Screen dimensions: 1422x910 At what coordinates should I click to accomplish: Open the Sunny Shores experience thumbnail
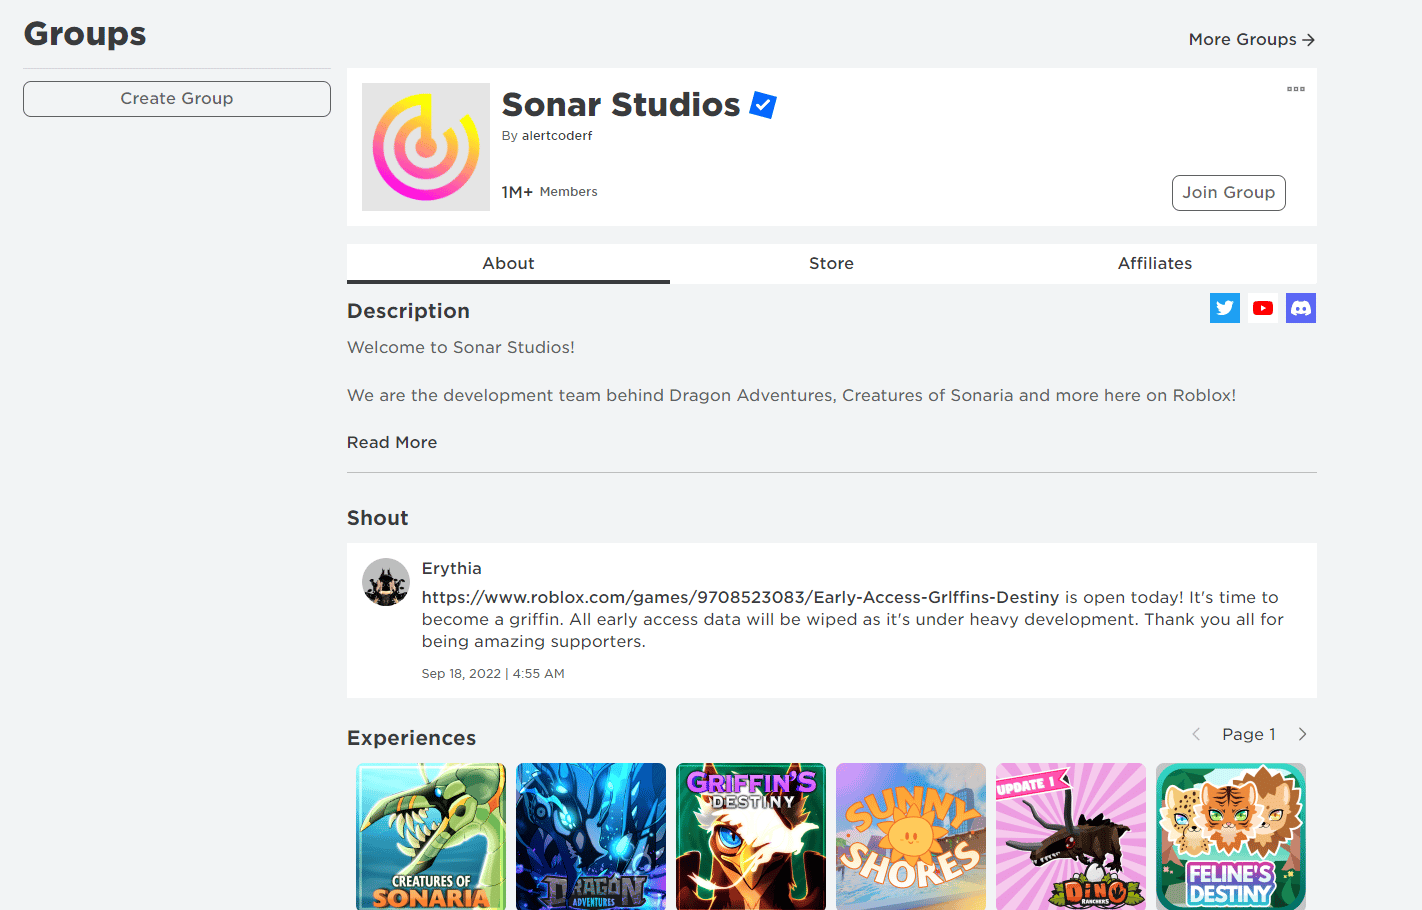point(911,836)
